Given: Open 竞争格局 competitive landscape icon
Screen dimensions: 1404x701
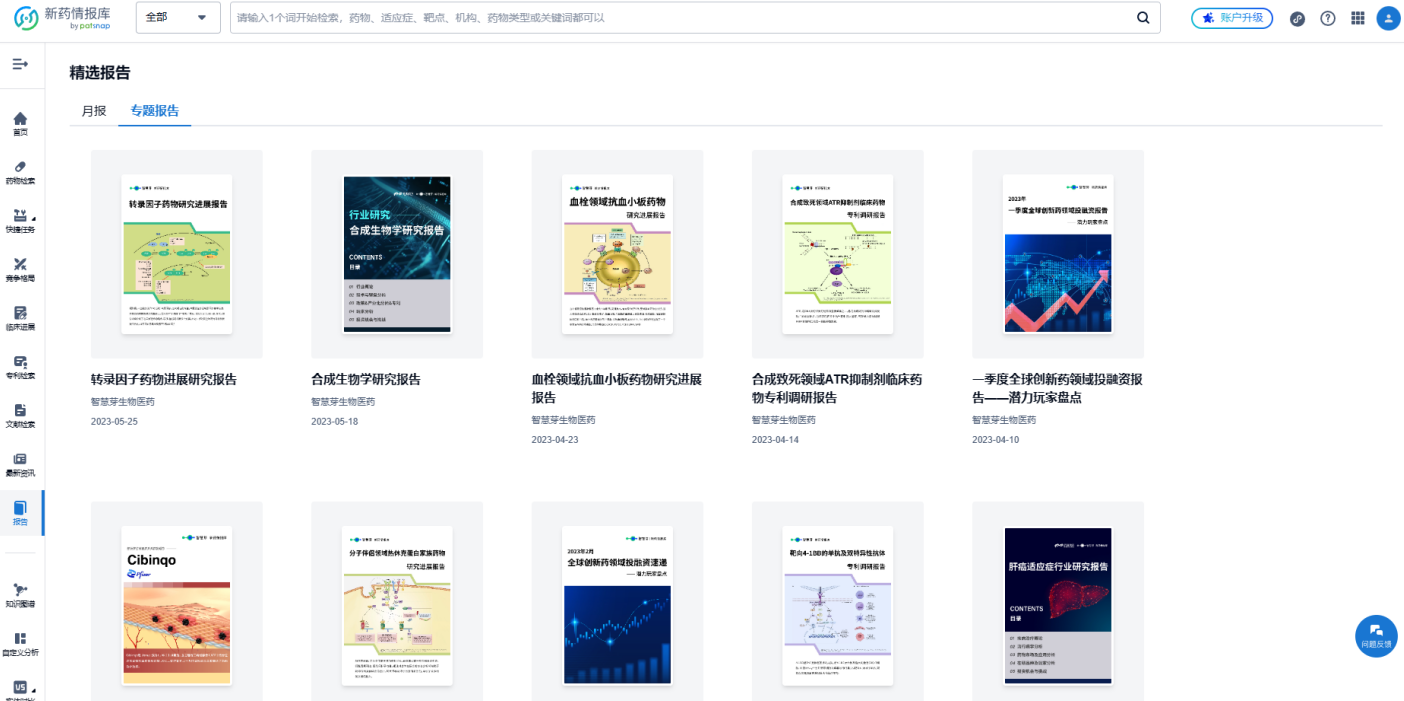Looking at the screenshot, I should pos(20,269).
